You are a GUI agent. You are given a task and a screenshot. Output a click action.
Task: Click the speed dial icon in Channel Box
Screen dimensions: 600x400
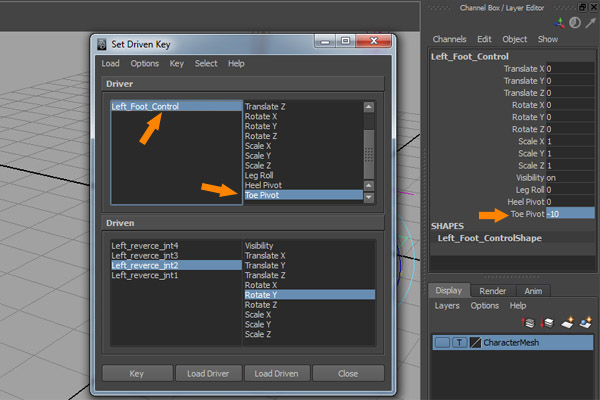click(x=575, y=23)
